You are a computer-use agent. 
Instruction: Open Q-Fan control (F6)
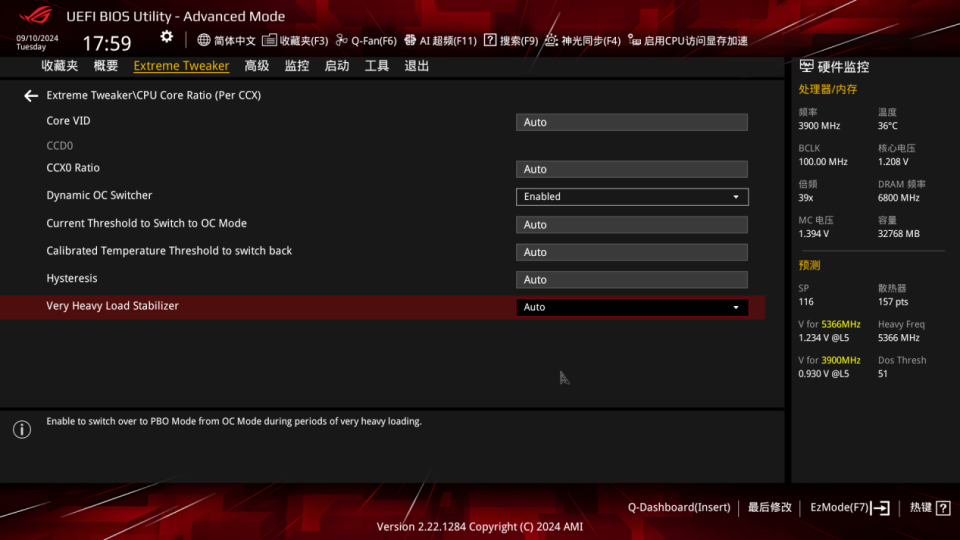click(x=366, y=40)
